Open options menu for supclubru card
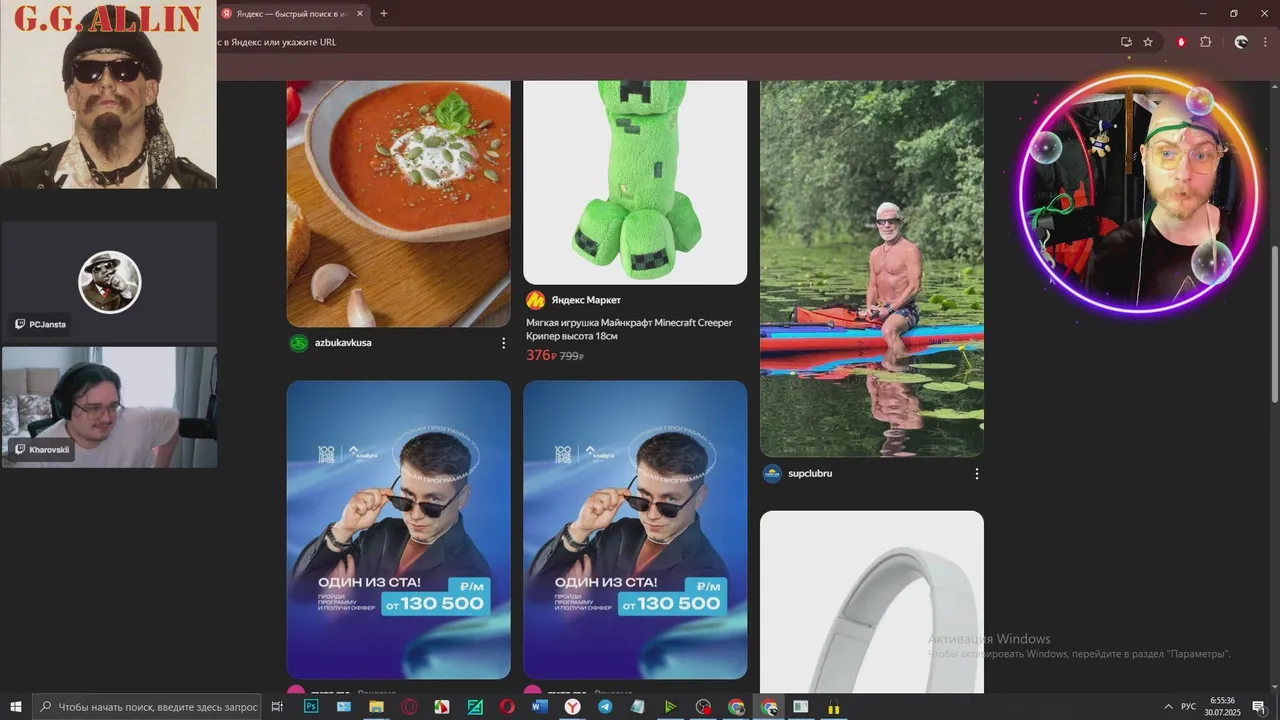Viewport: 1280px width, 720px height. (977, 474)
